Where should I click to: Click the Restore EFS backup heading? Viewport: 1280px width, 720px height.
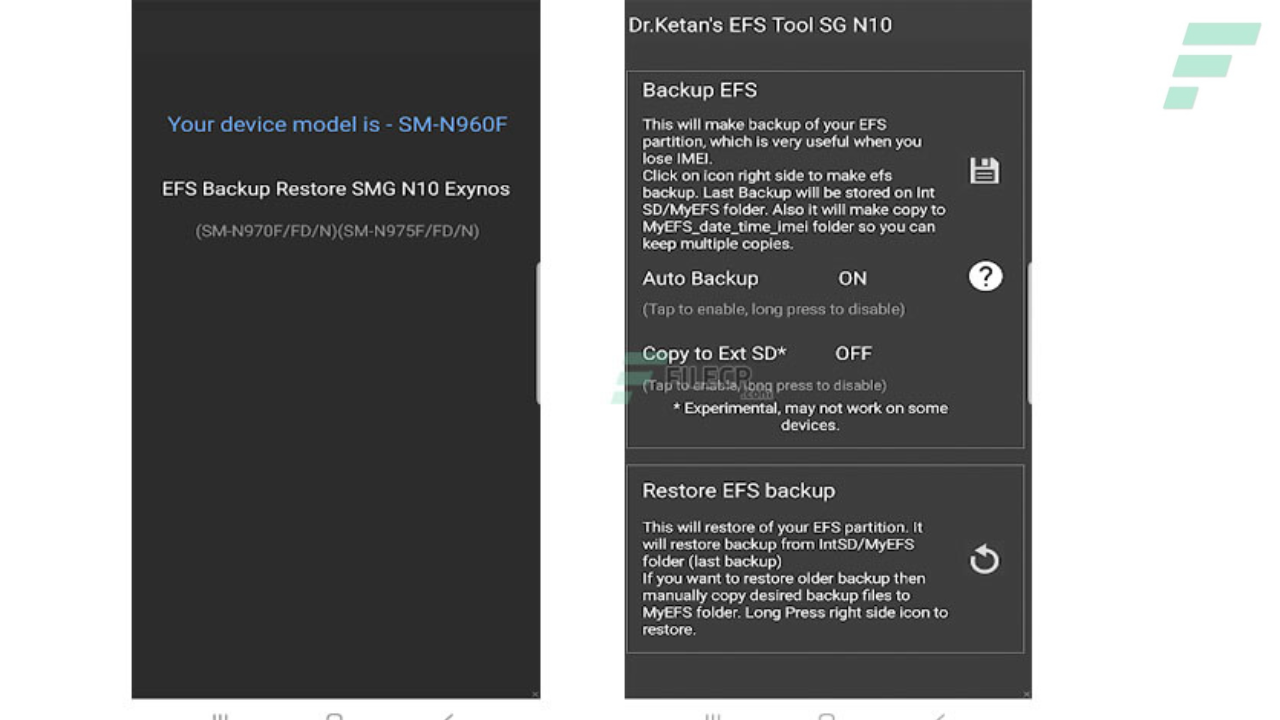738,491
